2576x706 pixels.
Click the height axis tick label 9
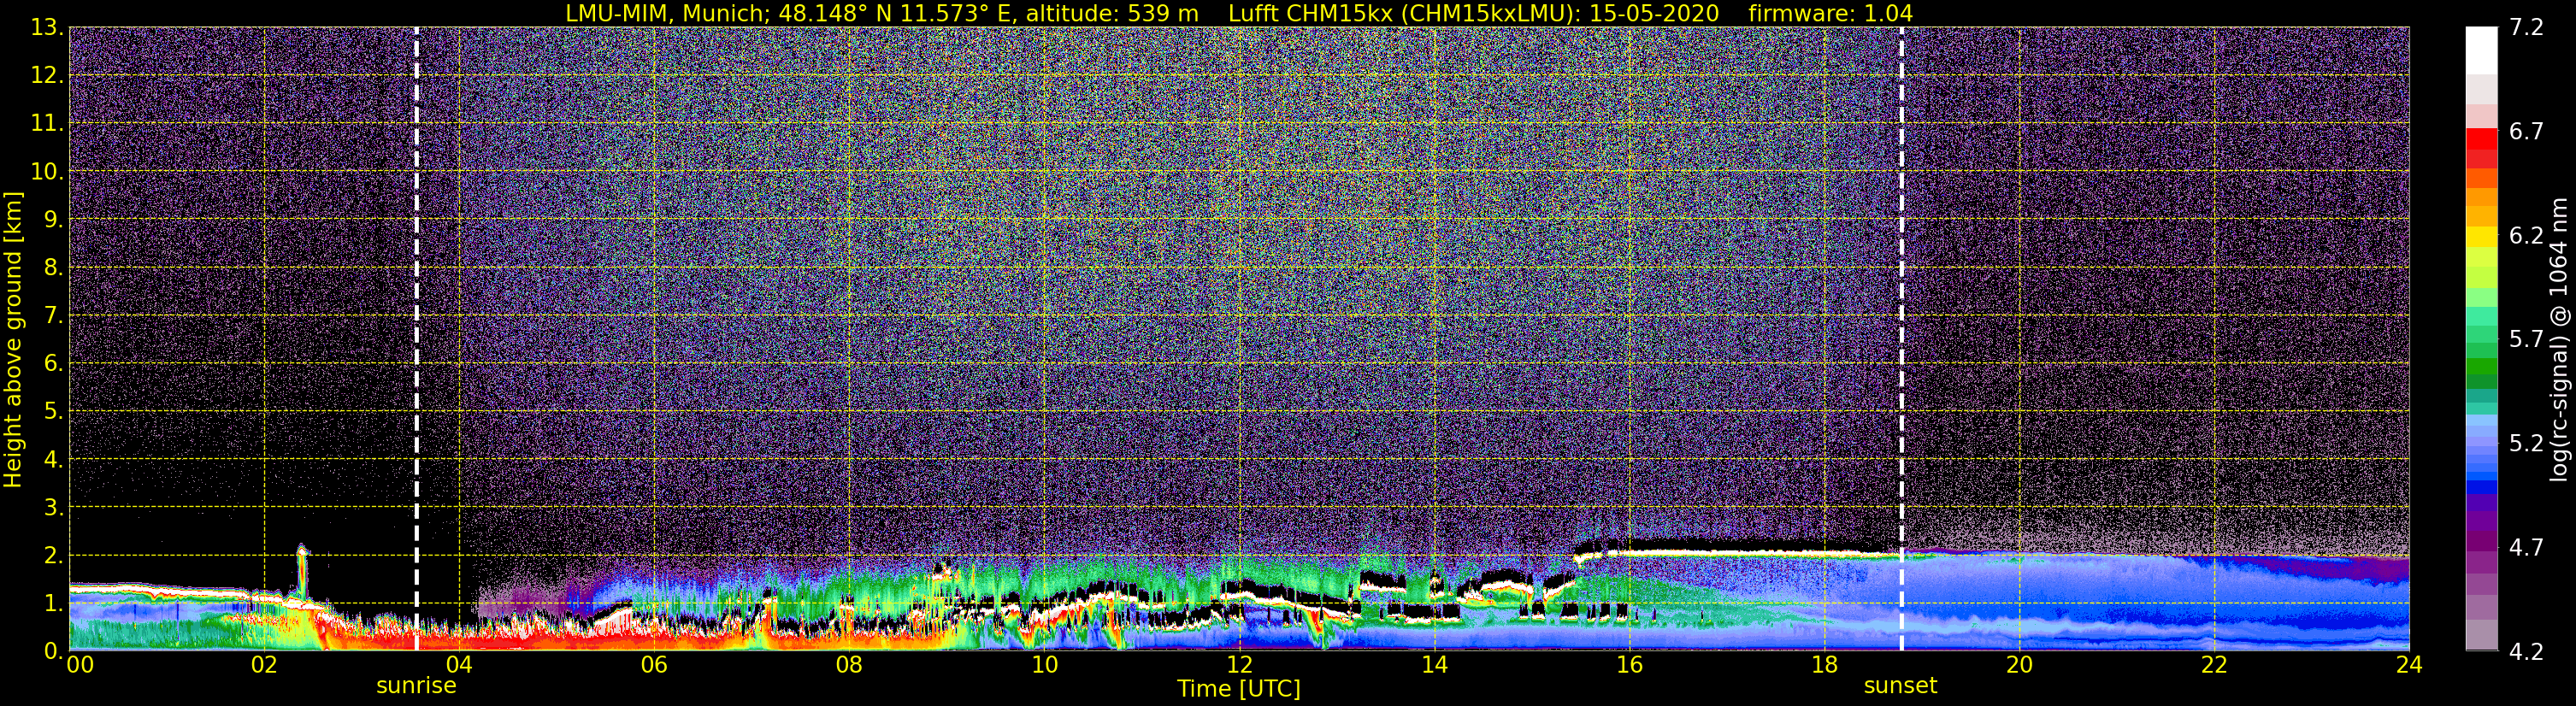point(52,219)
